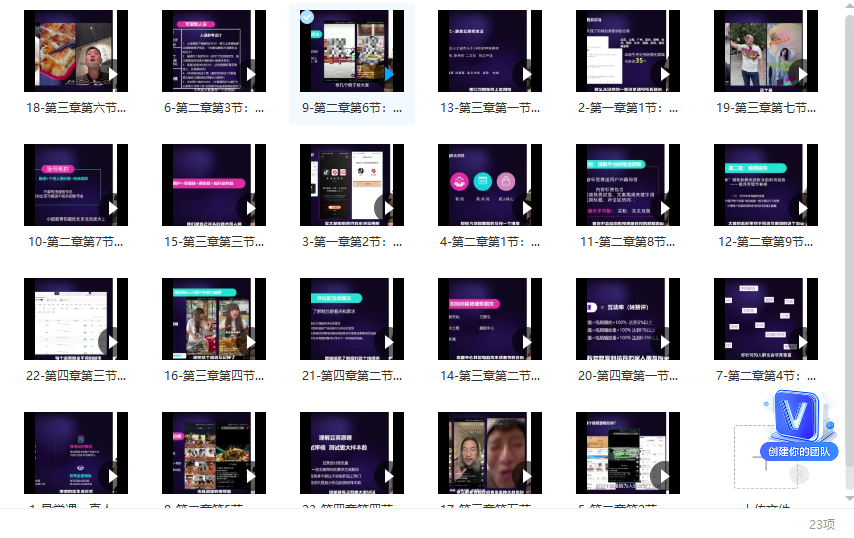Click the play icon on 2-第一章第1节
This screenshot has height=538, width=854.
[664, 74]
